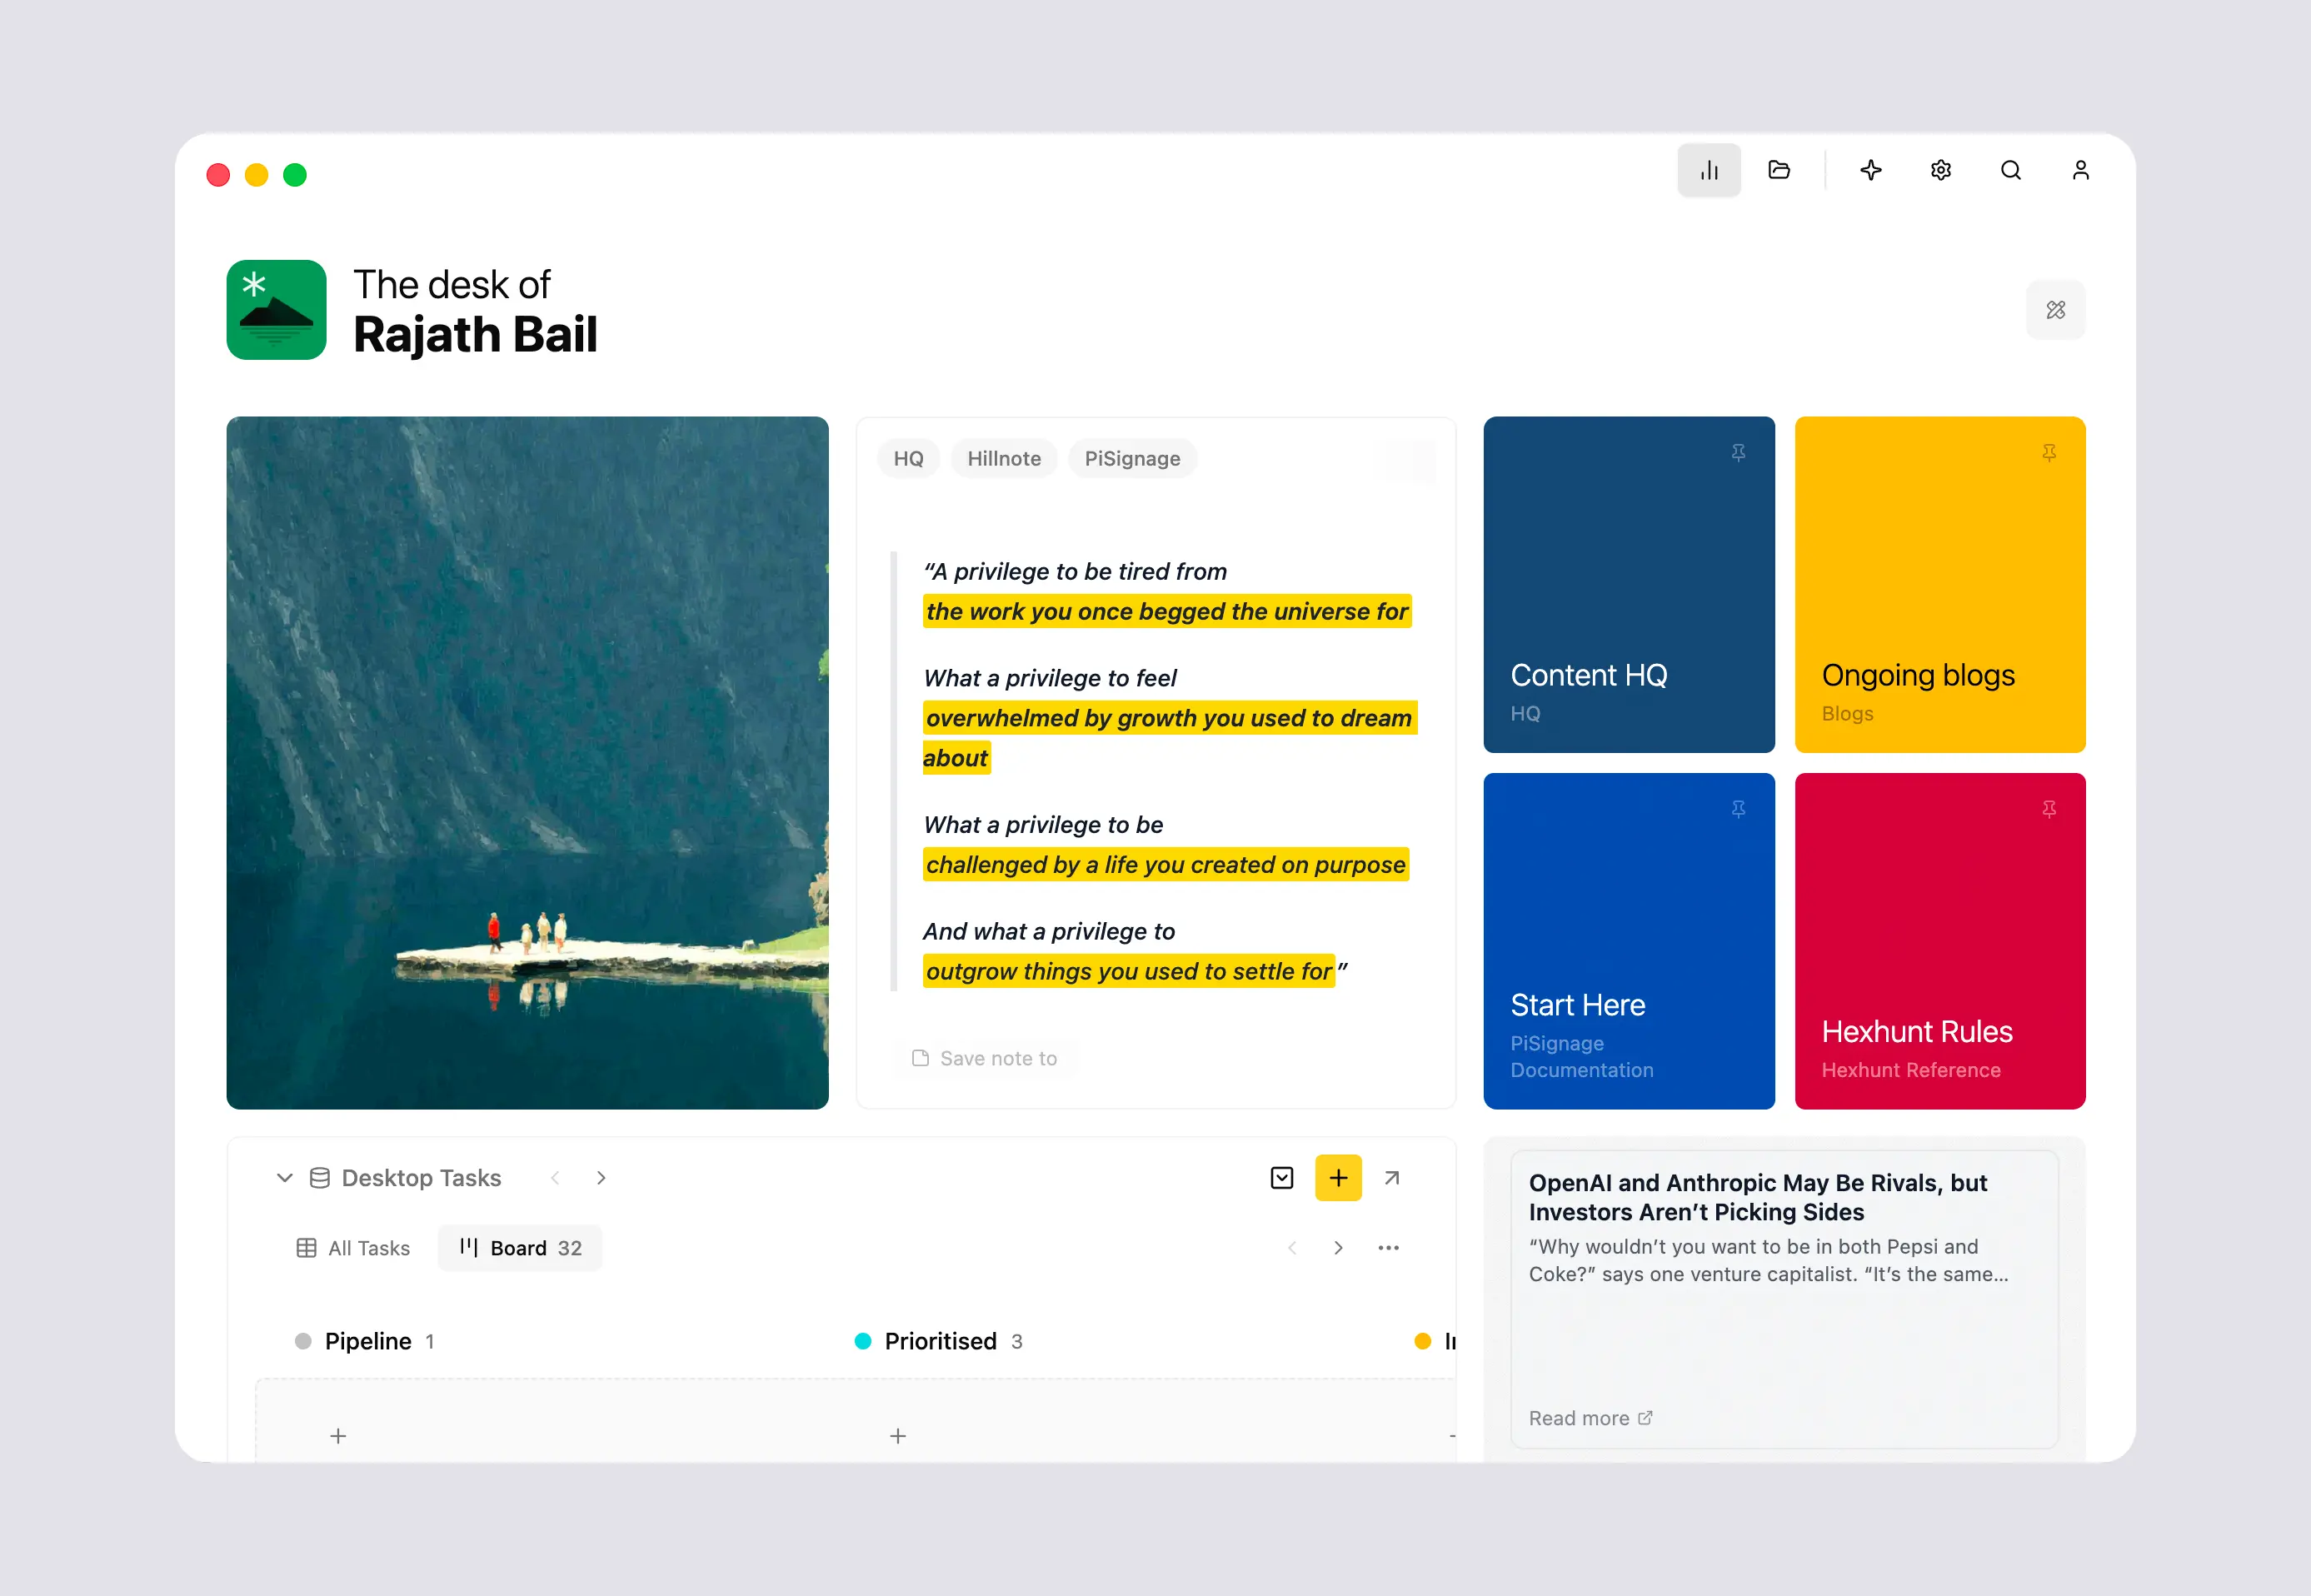The image size is (2311, 1596).
Task: Click the edit desk customize icon
Action: click(2055, 310)
